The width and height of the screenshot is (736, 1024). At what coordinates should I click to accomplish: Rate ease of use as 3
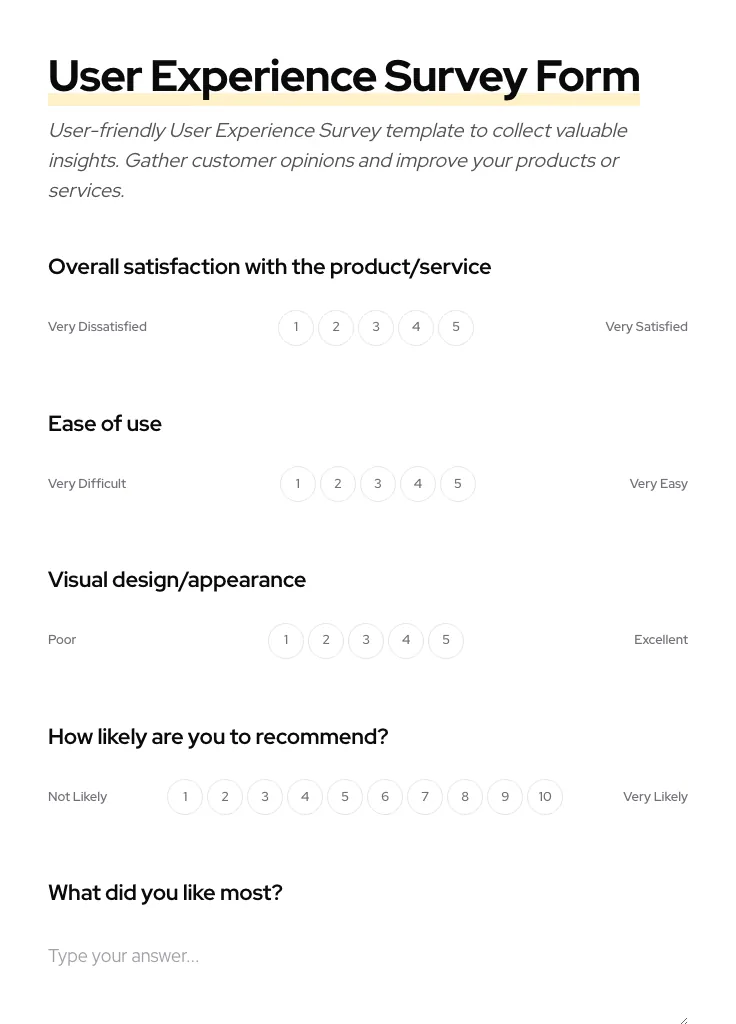coord(377,483)
